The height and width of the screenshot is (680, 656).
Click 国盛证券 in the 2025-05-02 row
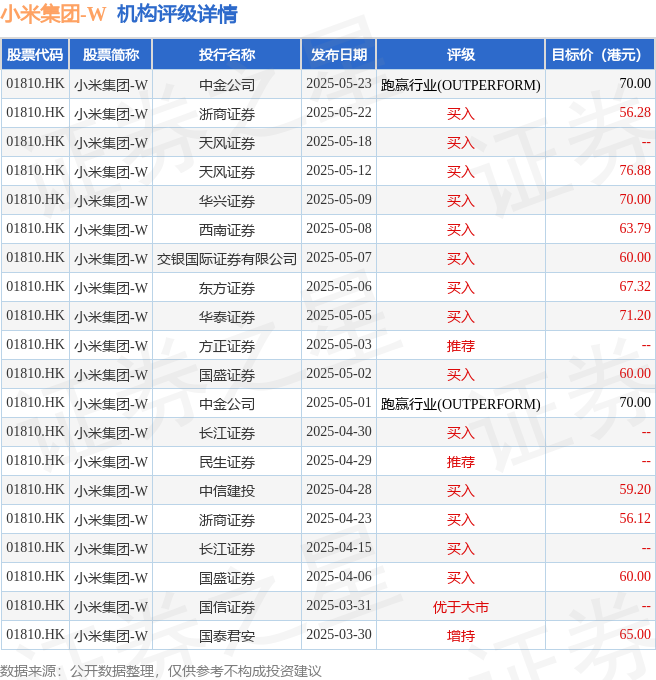[x=227, y=375]
